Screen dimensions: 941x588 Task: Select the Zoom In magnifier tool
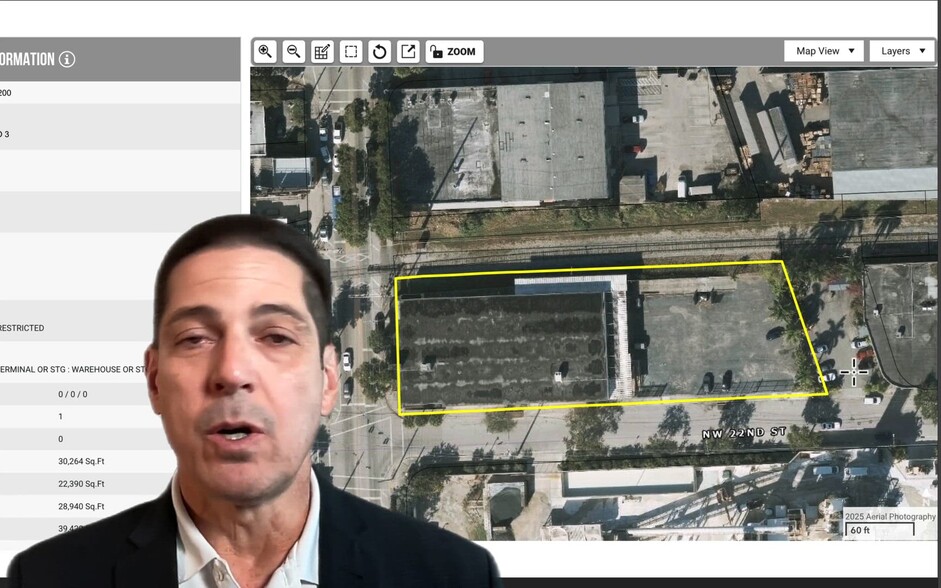pos(264,51)
